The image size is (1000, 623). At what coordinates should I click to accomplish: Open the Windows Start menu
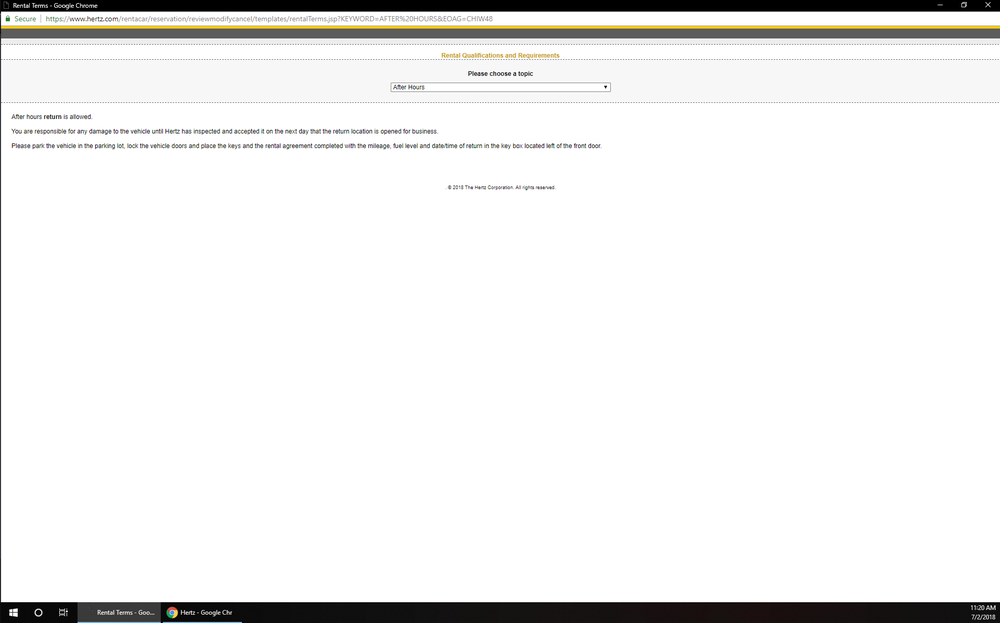14,612
